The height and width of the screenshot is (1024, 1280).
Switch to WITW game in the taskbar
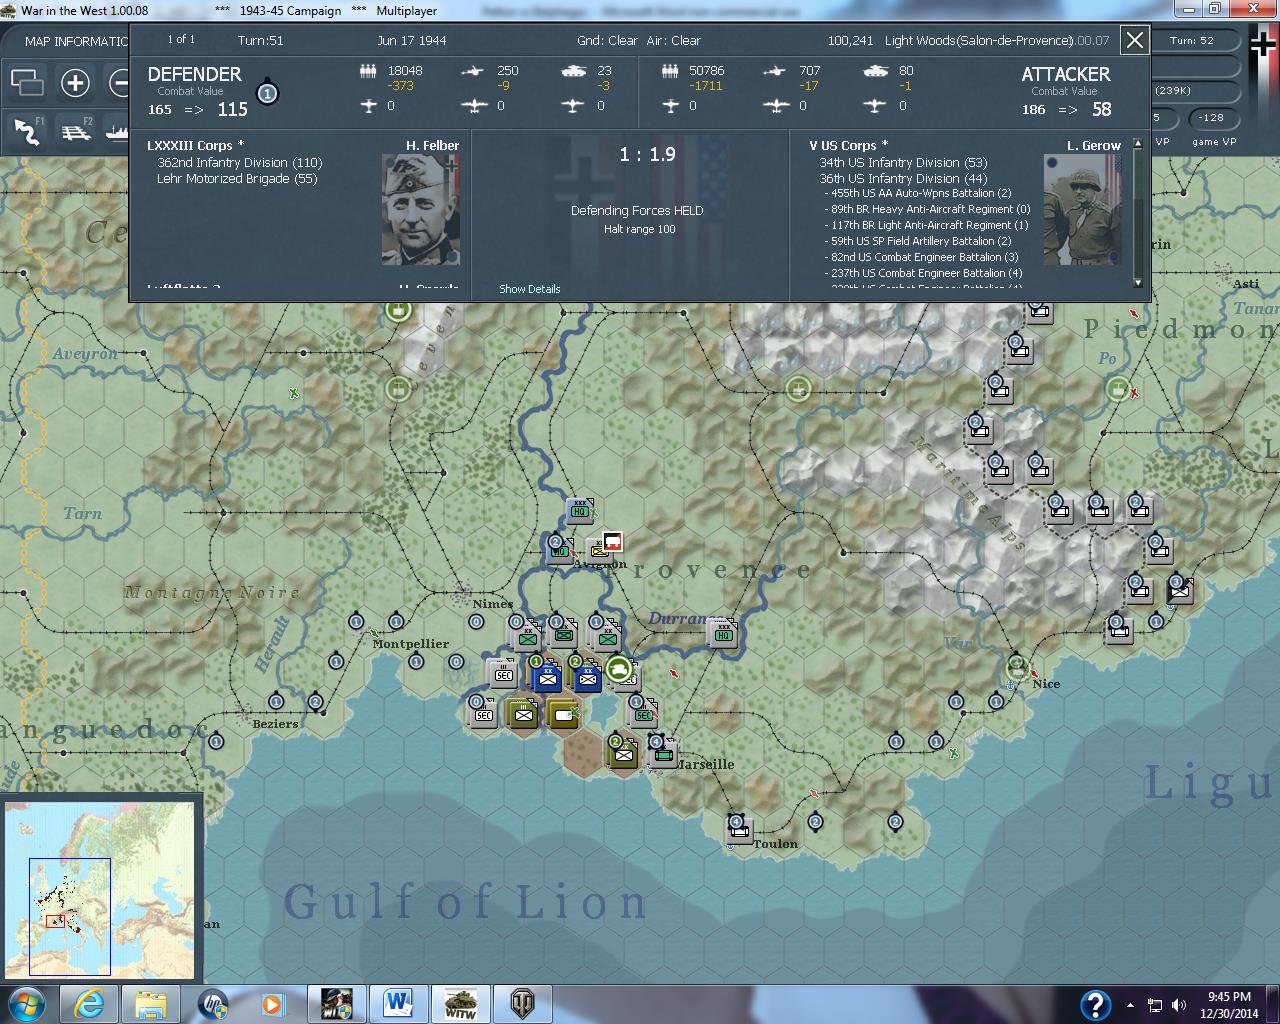pyautogui.click(x=460, y=1003)
